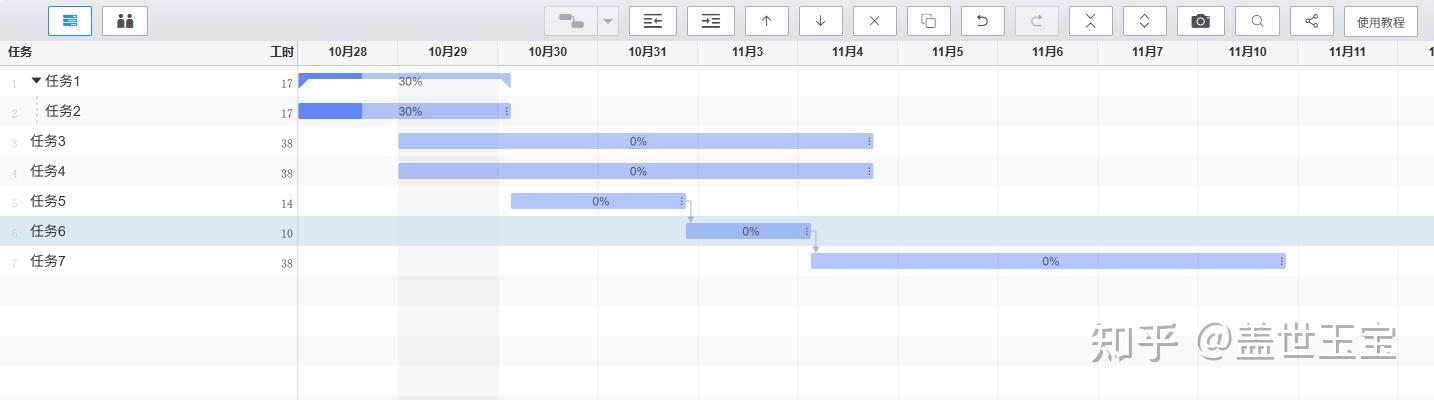
Task: Delete the task using the X button
Action: click(875, 21)
